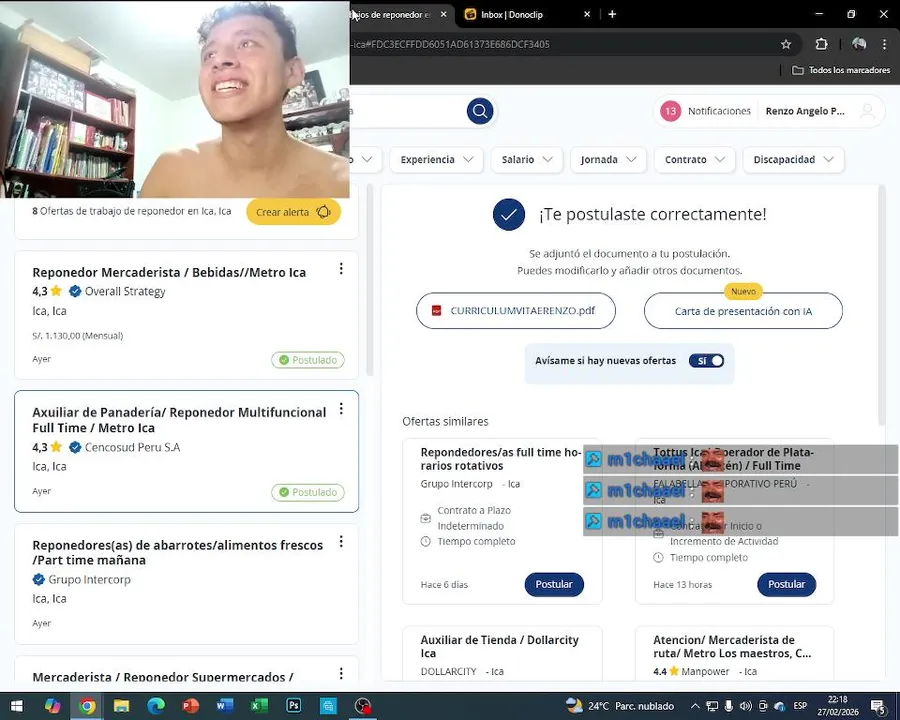900x720 pixels.
Task: Click Carta de presentación con IA button
Action: [x=743, y=311]
